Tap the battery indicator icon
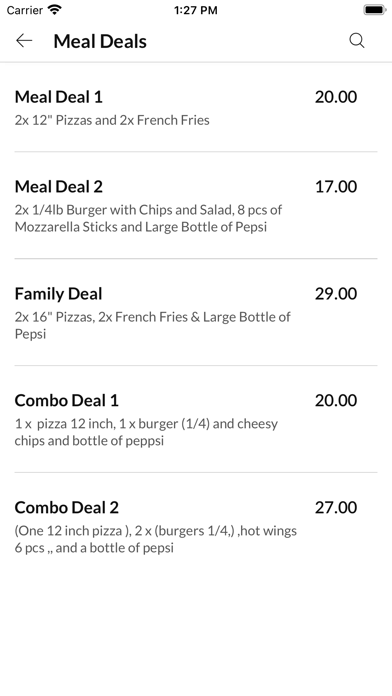Image resolution: width=392 pixels, height=696 pixels. (x=375, y=10)
